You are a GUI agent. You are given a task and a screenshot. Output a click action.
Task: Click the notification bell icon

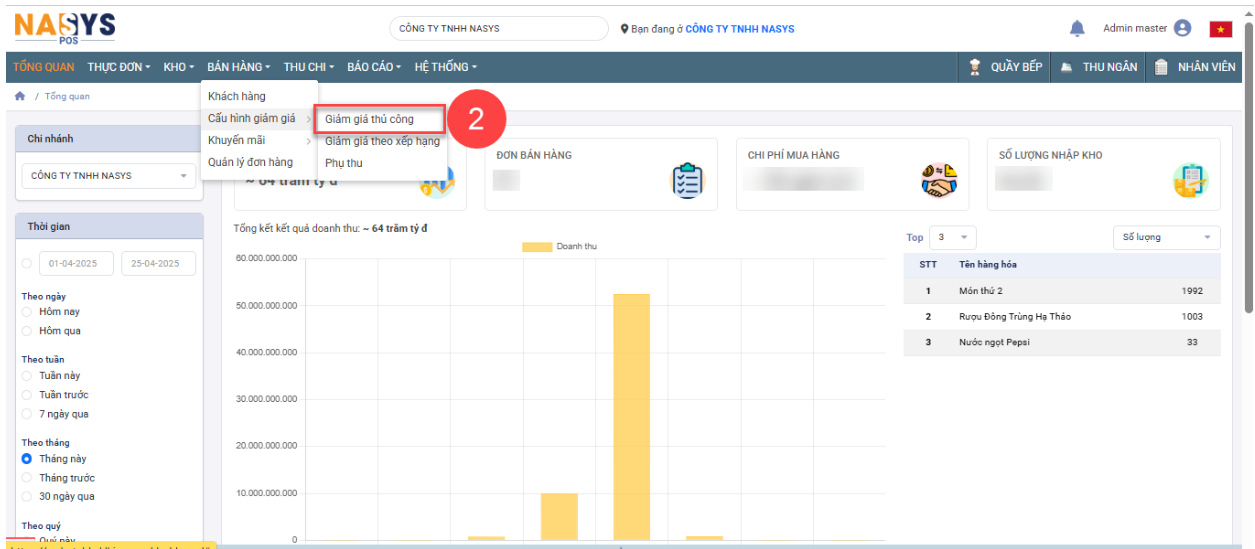(1077, 29)
